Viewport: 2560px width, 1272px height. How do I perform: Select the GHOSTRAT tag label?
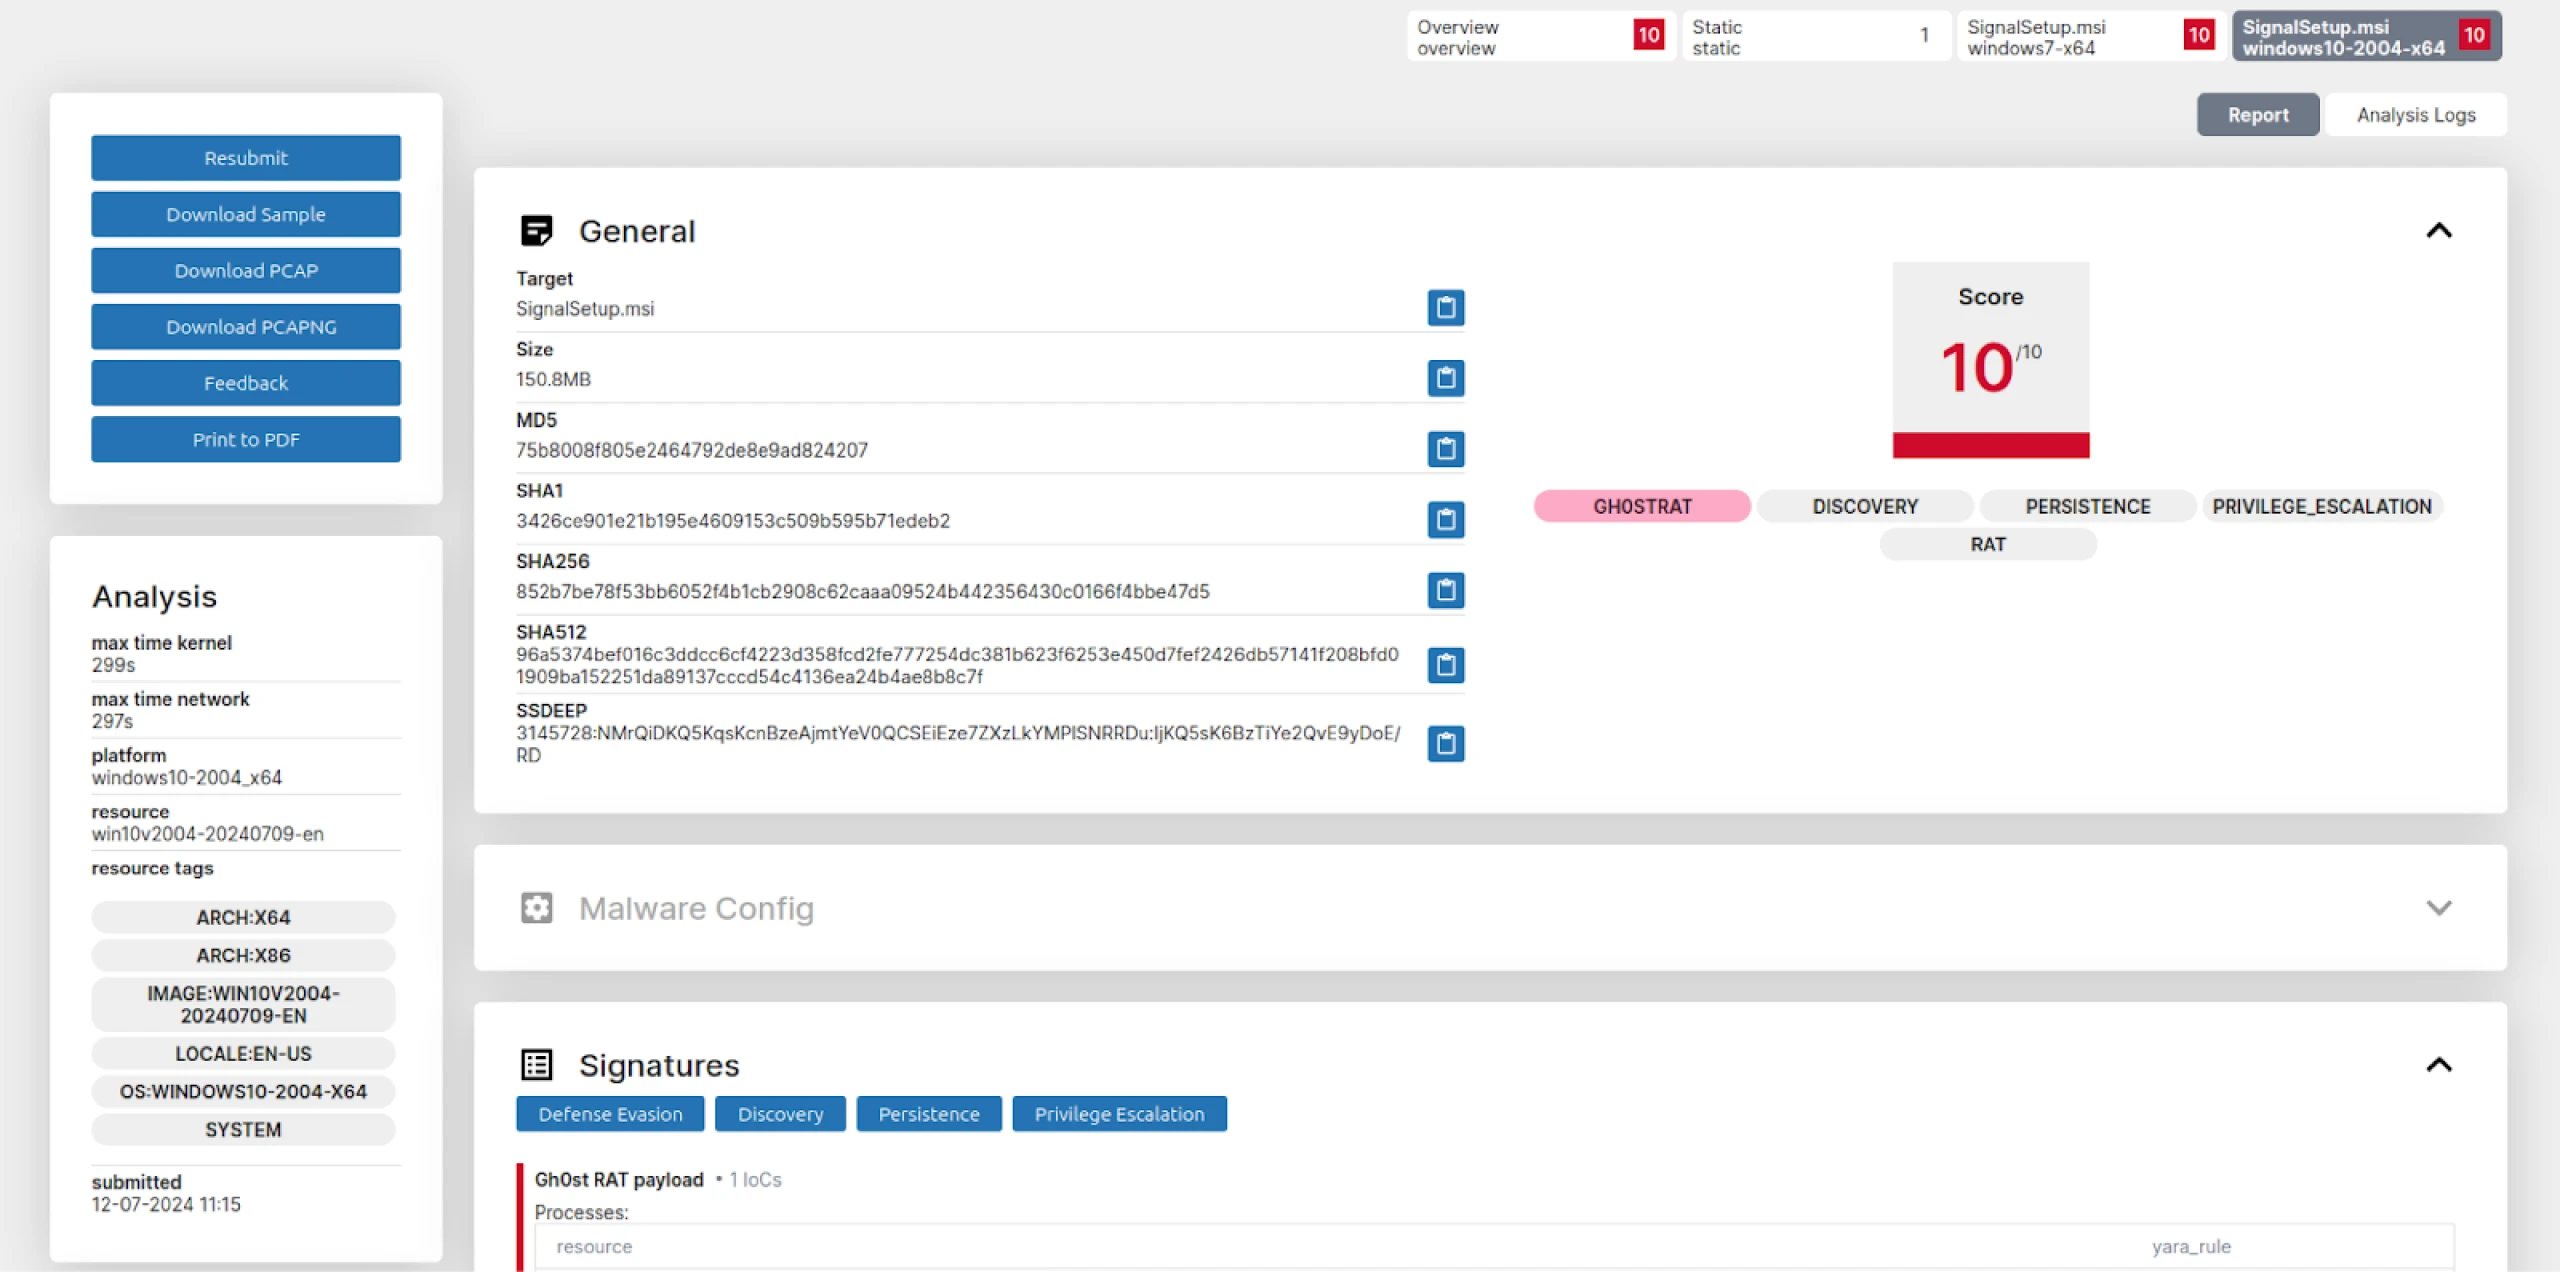click(1636, 505)
